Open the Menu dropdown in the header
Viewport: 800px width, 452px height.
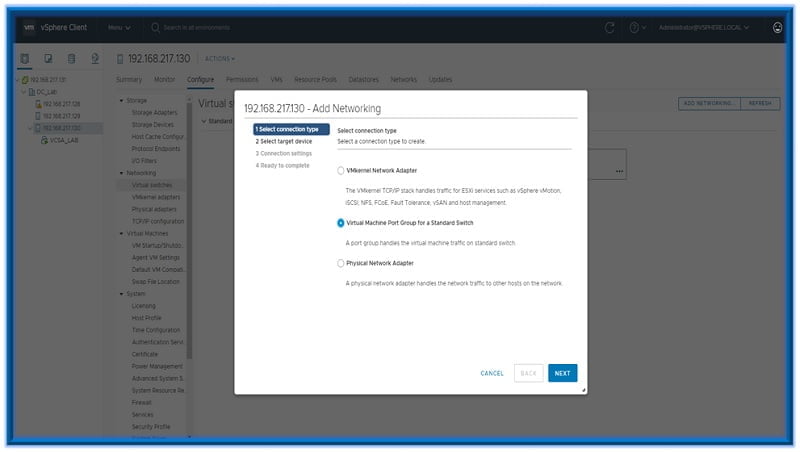click(120, 26)
